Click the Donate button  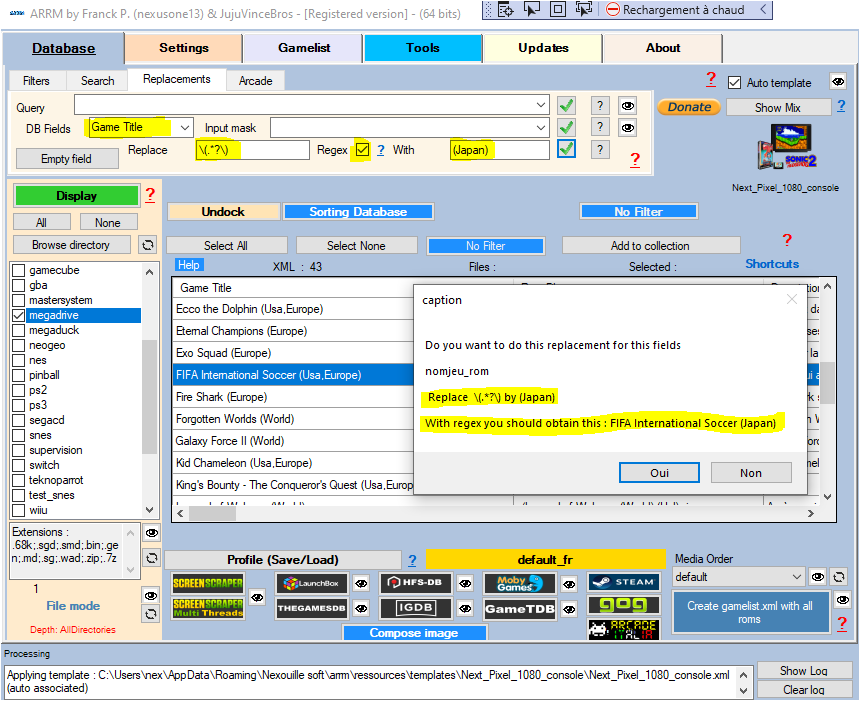[x=689, y=107]
